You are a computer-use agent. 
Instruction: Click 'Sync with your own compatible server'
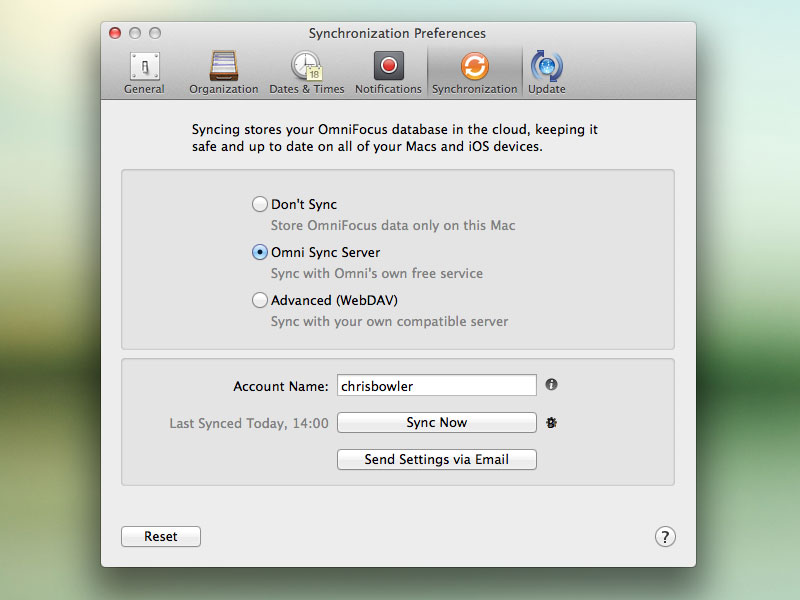(x=389, y=321)
